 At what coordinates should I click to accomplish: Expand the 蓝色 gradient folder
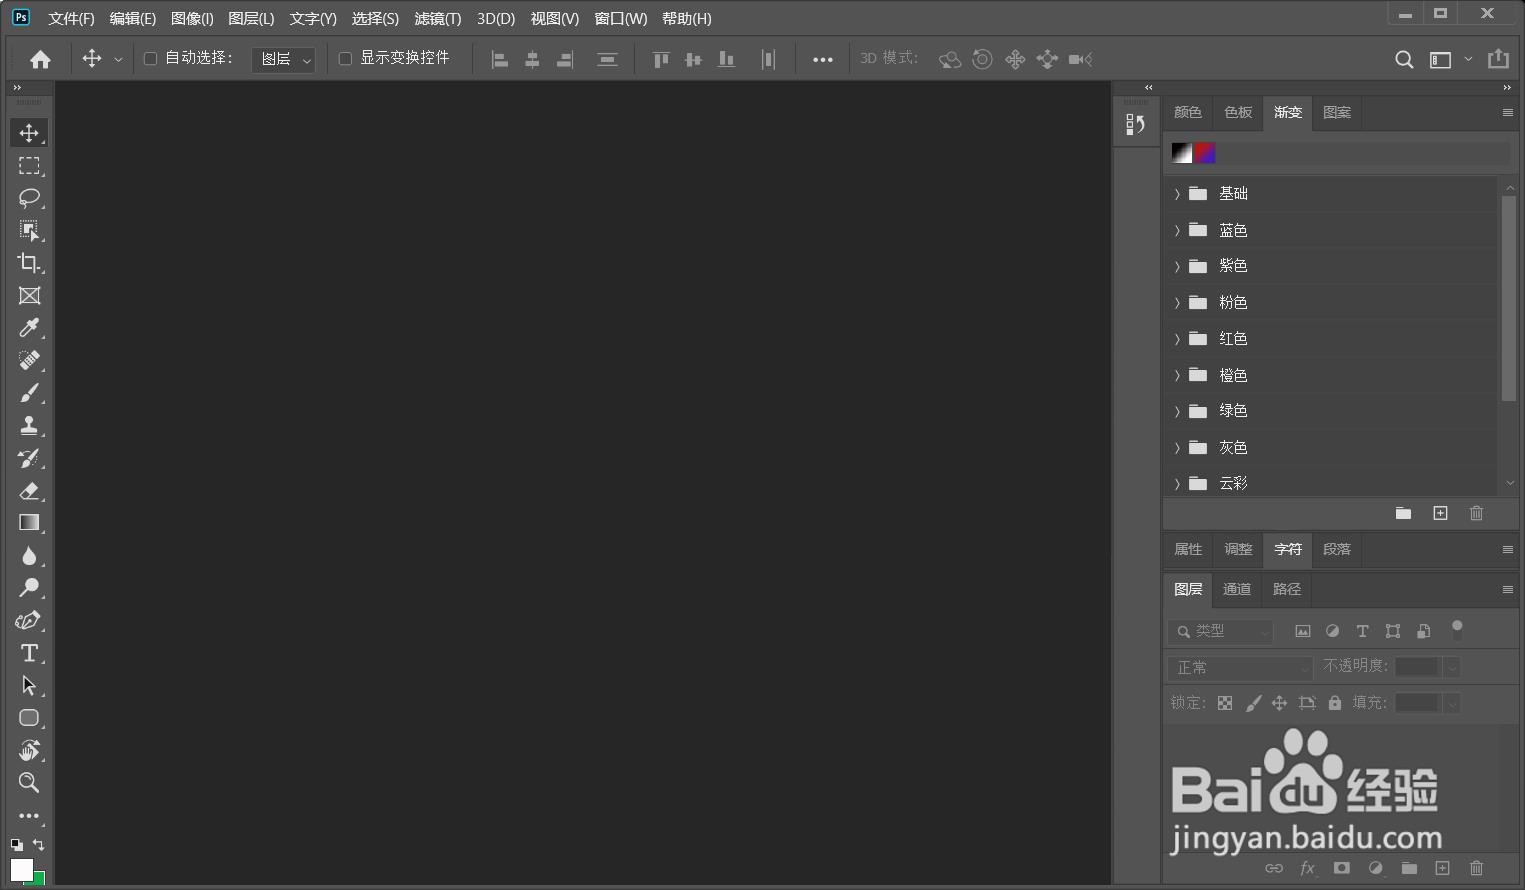[x=1177, y=230]
